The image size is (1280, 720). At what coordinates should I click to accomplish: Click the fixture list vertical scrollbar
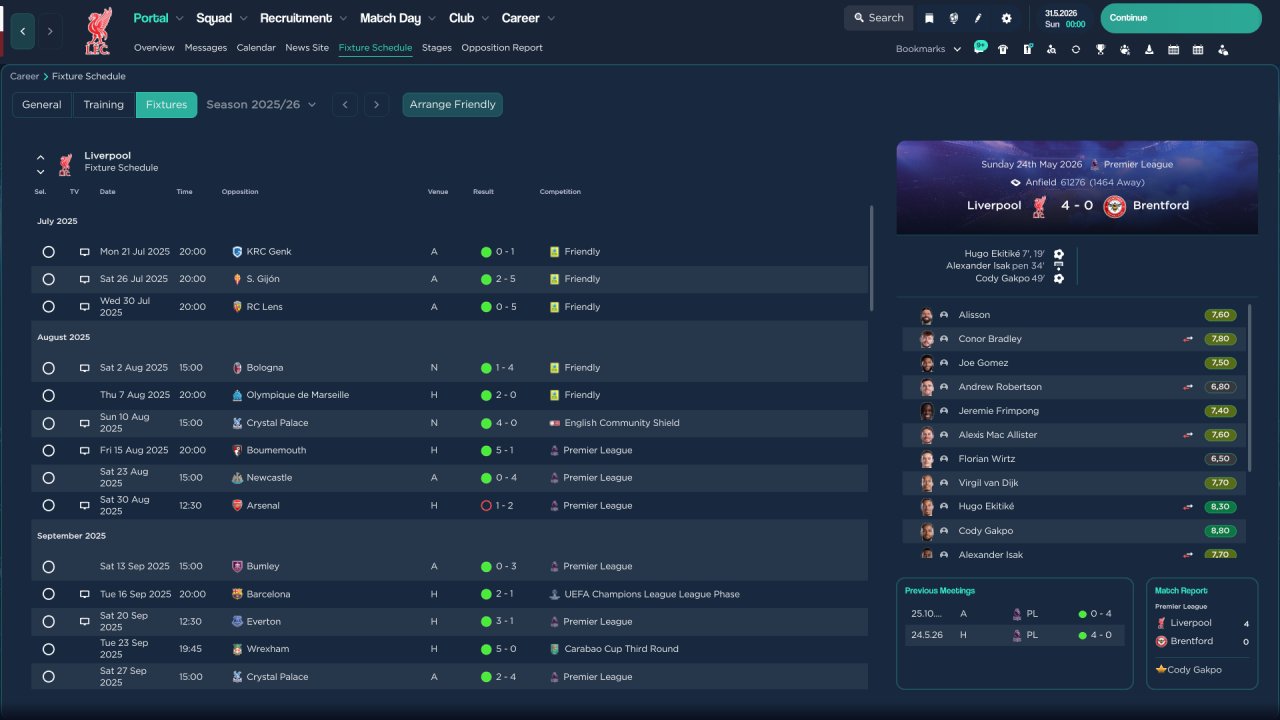(x=871, y=259)
